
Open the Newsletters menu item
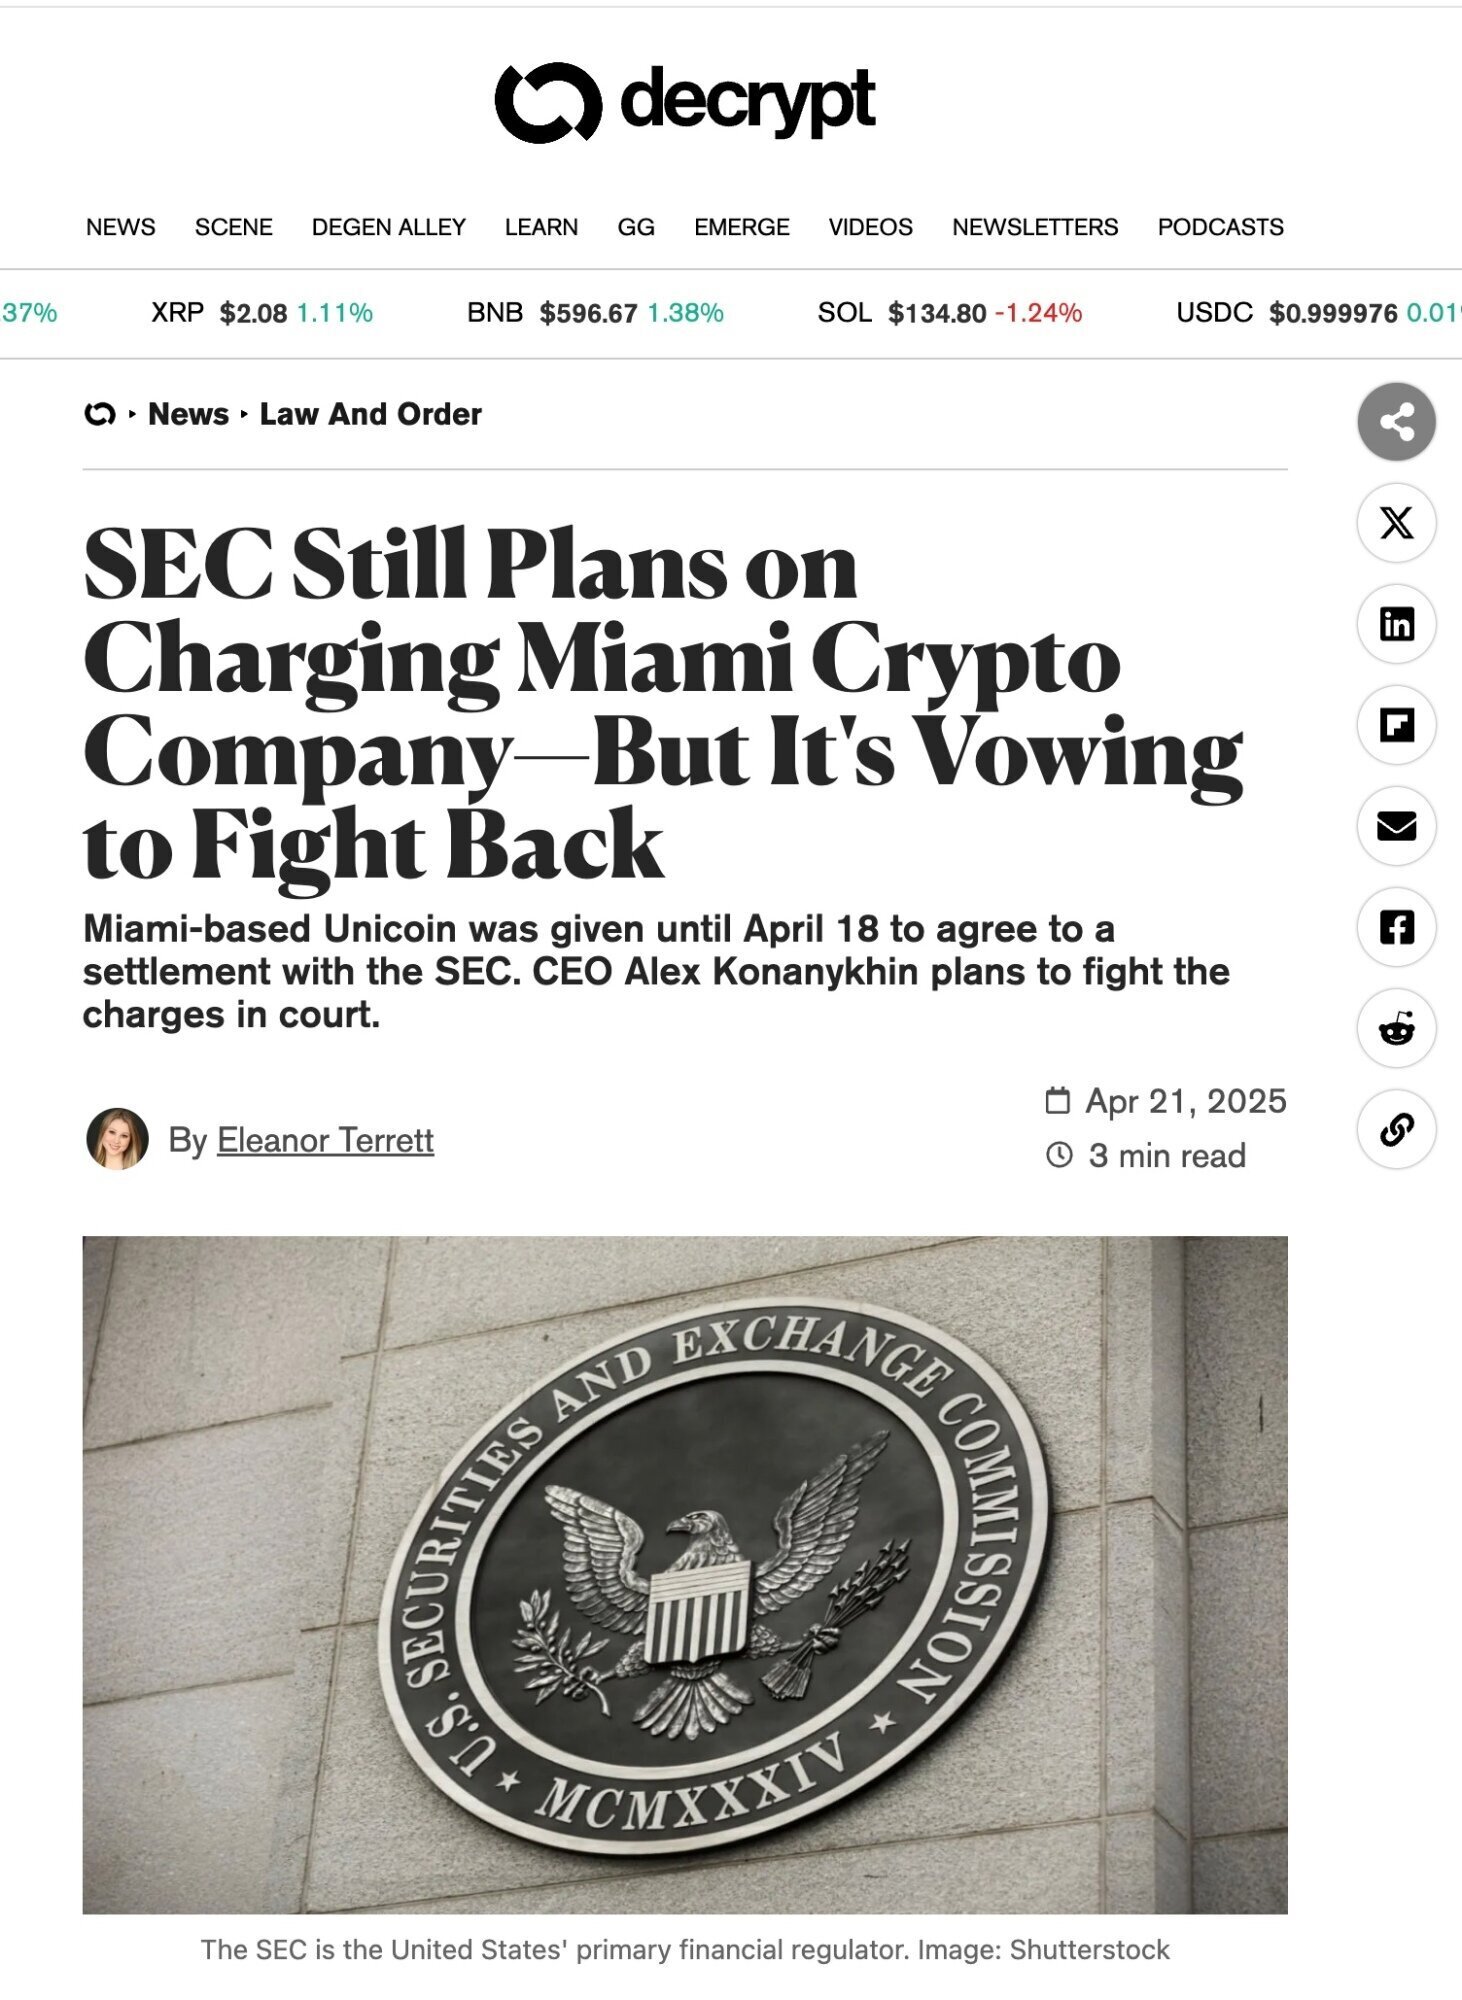pyautogui.click(x=1034, y=227)
